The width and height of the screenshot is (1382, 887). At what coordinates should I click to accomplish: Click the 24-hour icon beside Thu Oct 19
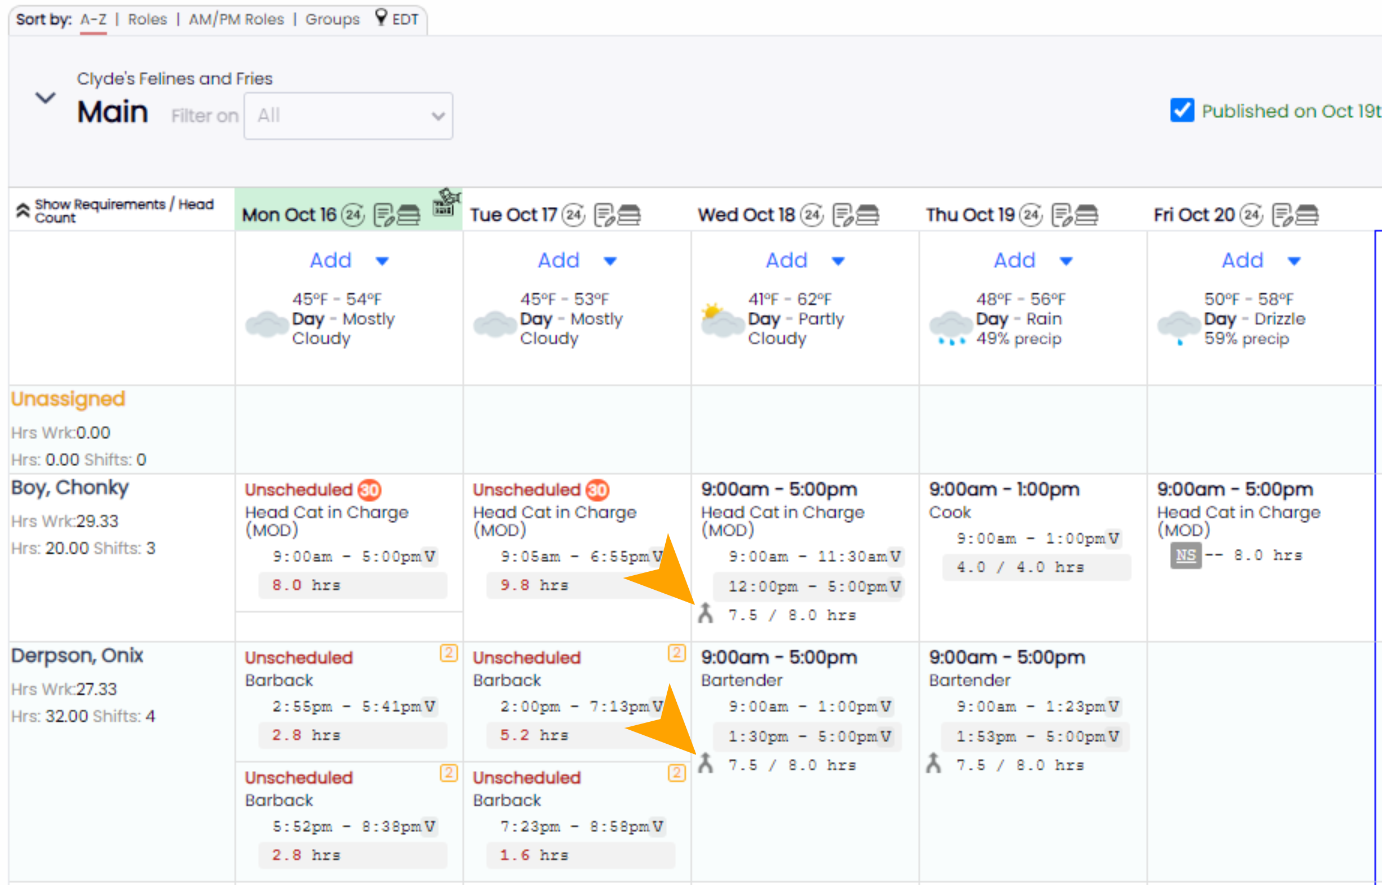1031,214
